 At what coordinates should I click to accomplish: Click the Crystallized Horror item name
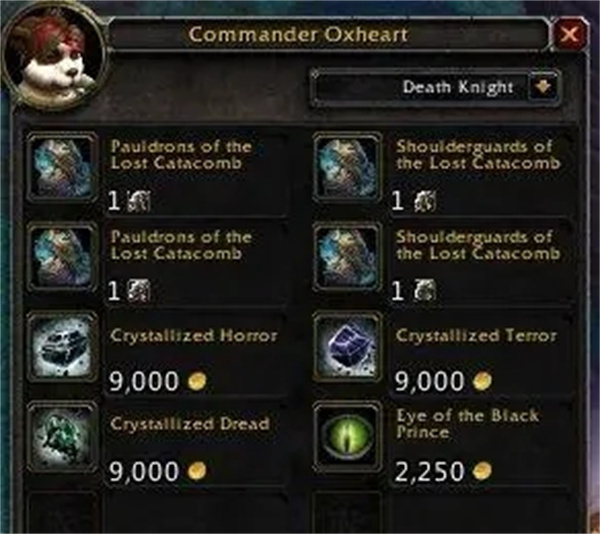click(x=193, y=336)
